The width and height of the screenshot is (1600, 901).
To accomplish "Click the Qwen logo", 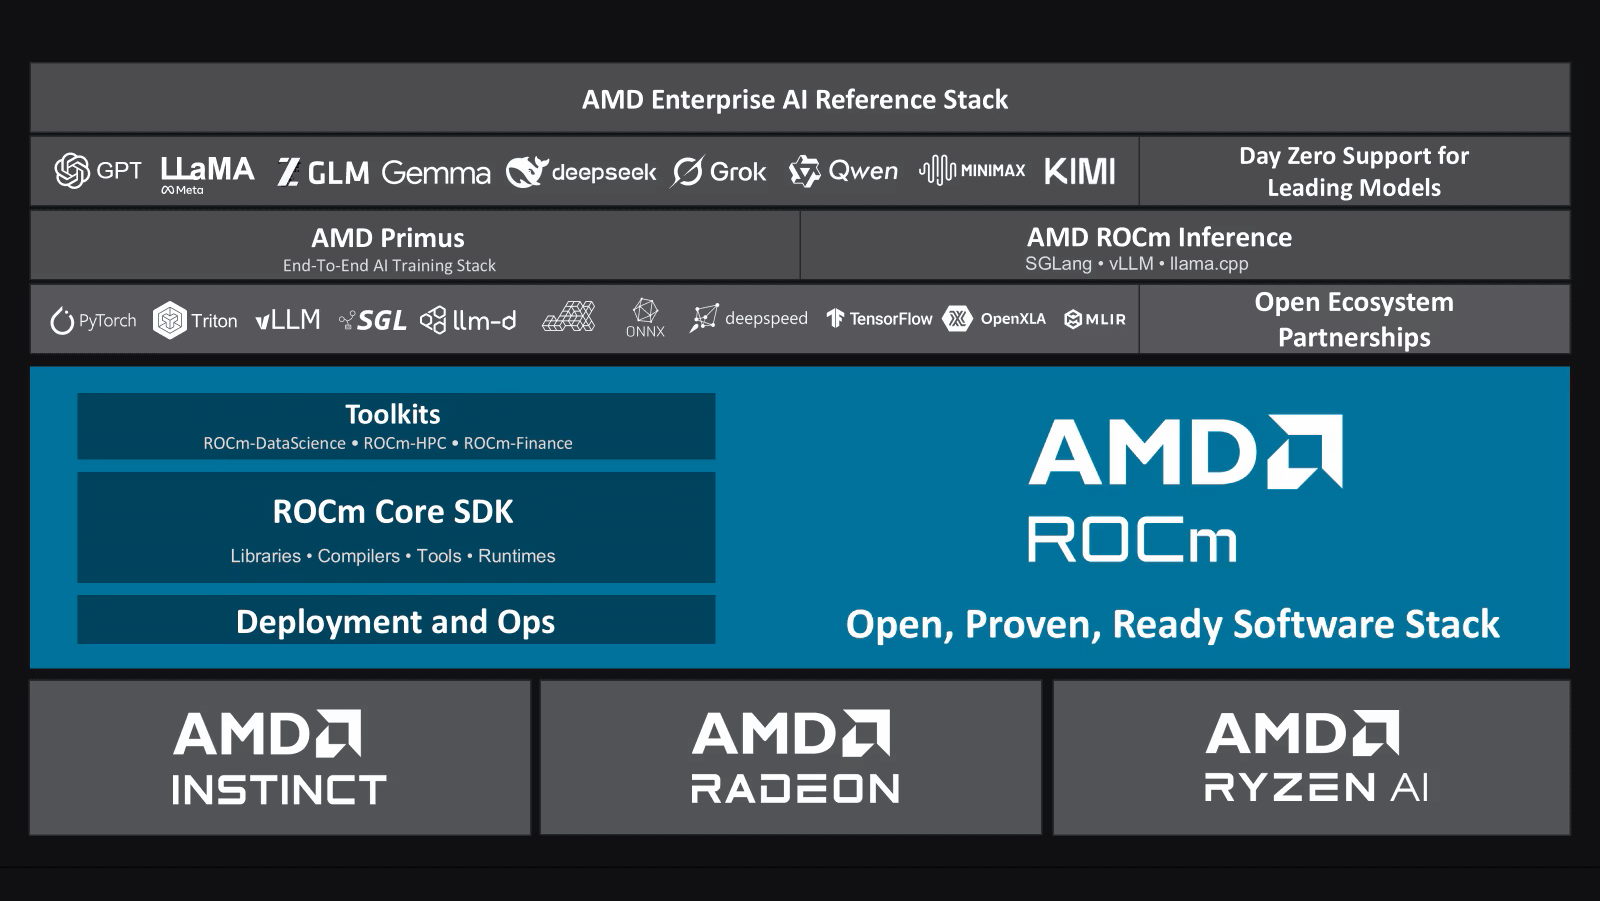I will pos(843,172).
